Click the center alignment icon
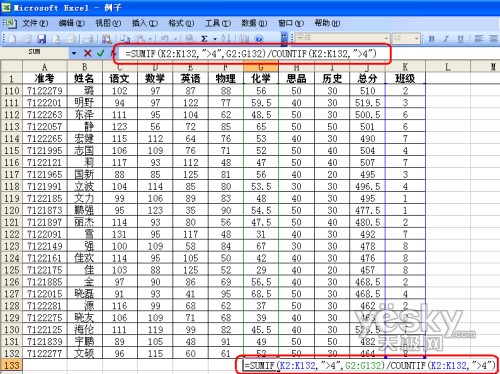 pos(494,39)
